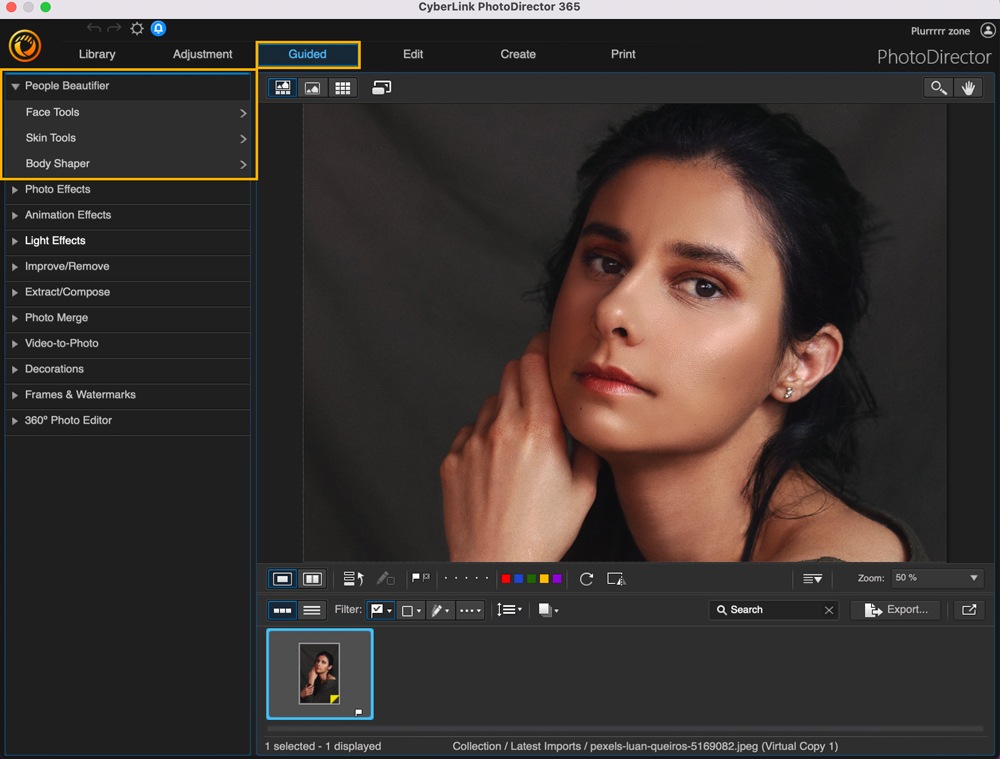Viewport: 1000px width, 759px height.
Task: Redo the action with the redo arrow
Action: (x=114, y=28)
